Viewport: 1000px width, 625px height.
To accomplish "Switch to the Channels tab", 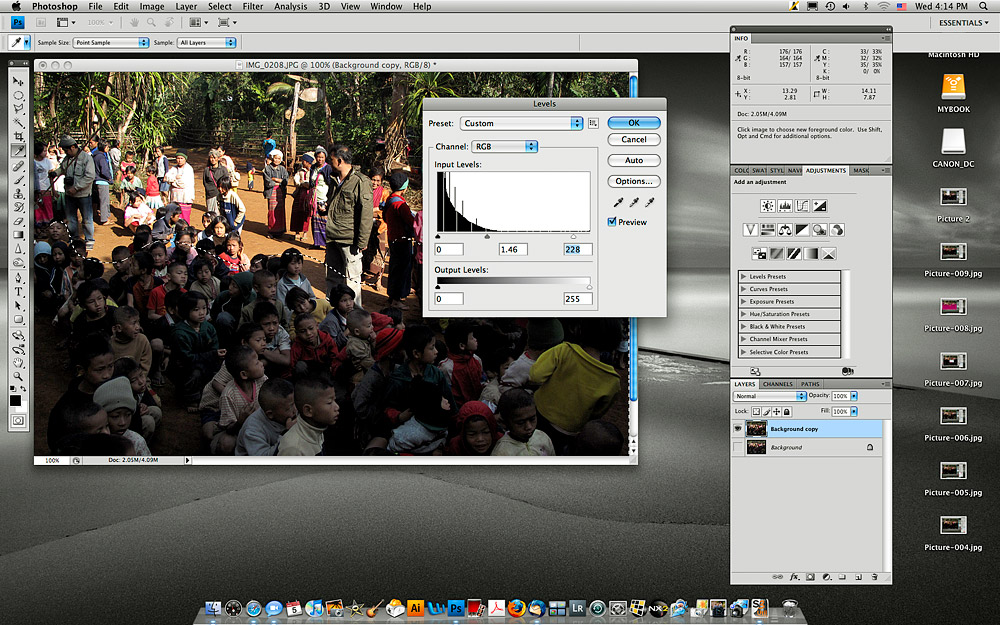I will tap(777, 384).
